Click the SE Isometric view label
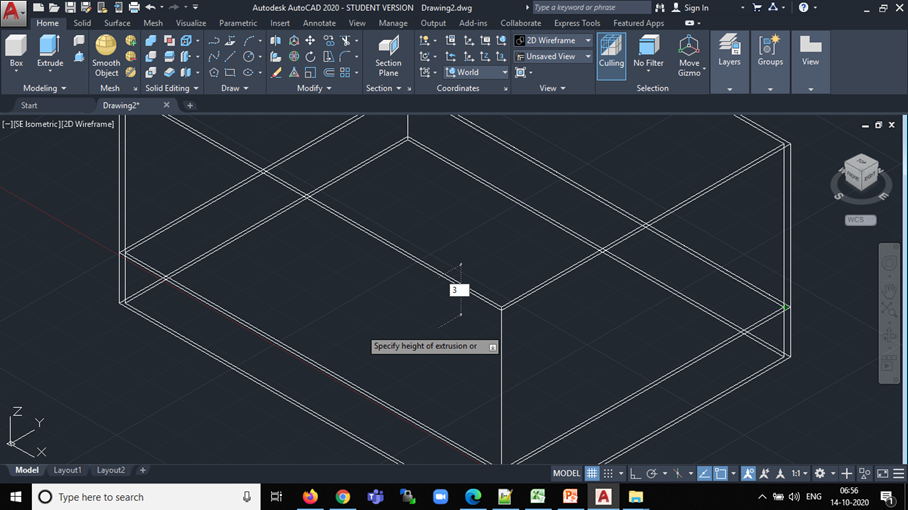The width and height of the screenshot is (908, 510). 35,124
